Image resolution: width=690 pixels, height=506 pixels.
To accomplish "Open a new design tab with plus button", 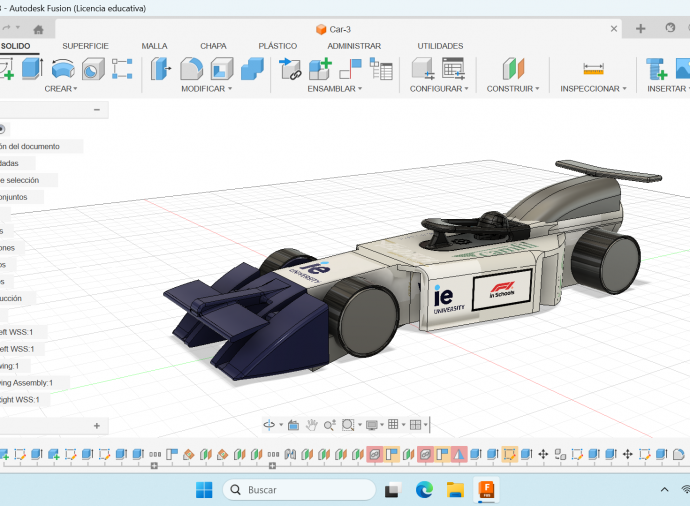I will (640, 29).
